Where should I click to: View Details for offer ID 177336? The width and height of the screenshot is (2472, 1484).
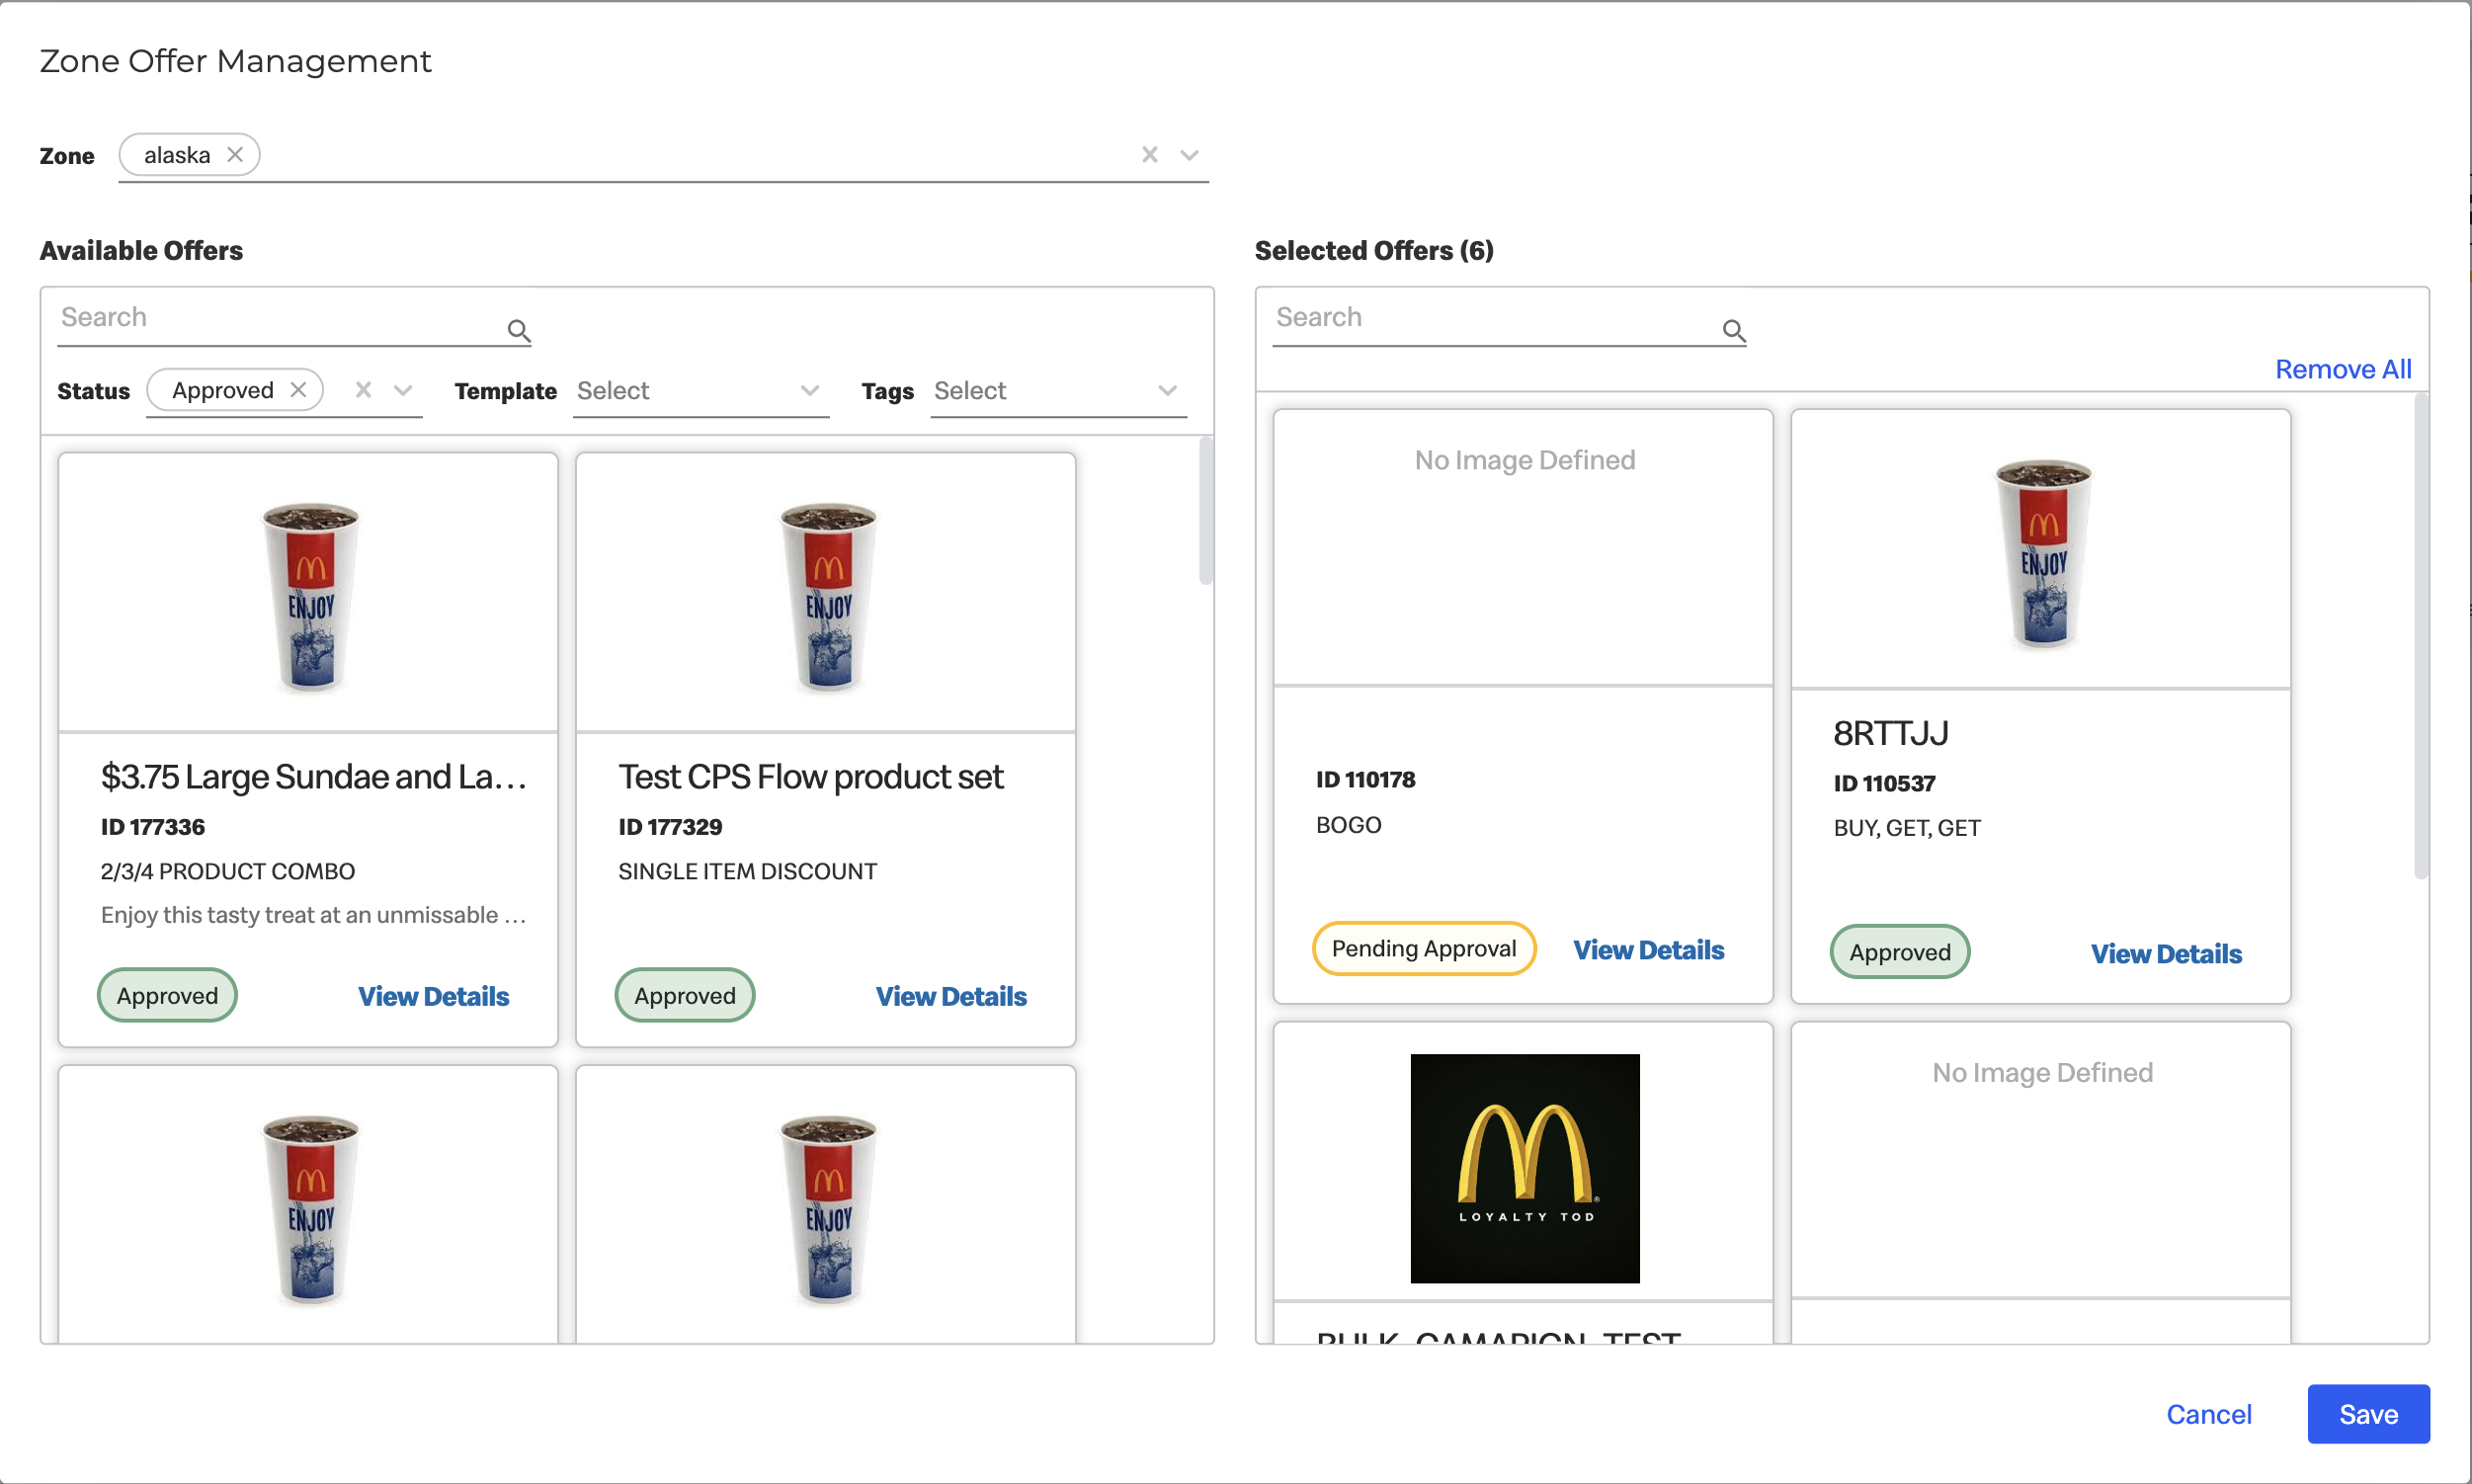pyautogui.click(x=433, y=996)
